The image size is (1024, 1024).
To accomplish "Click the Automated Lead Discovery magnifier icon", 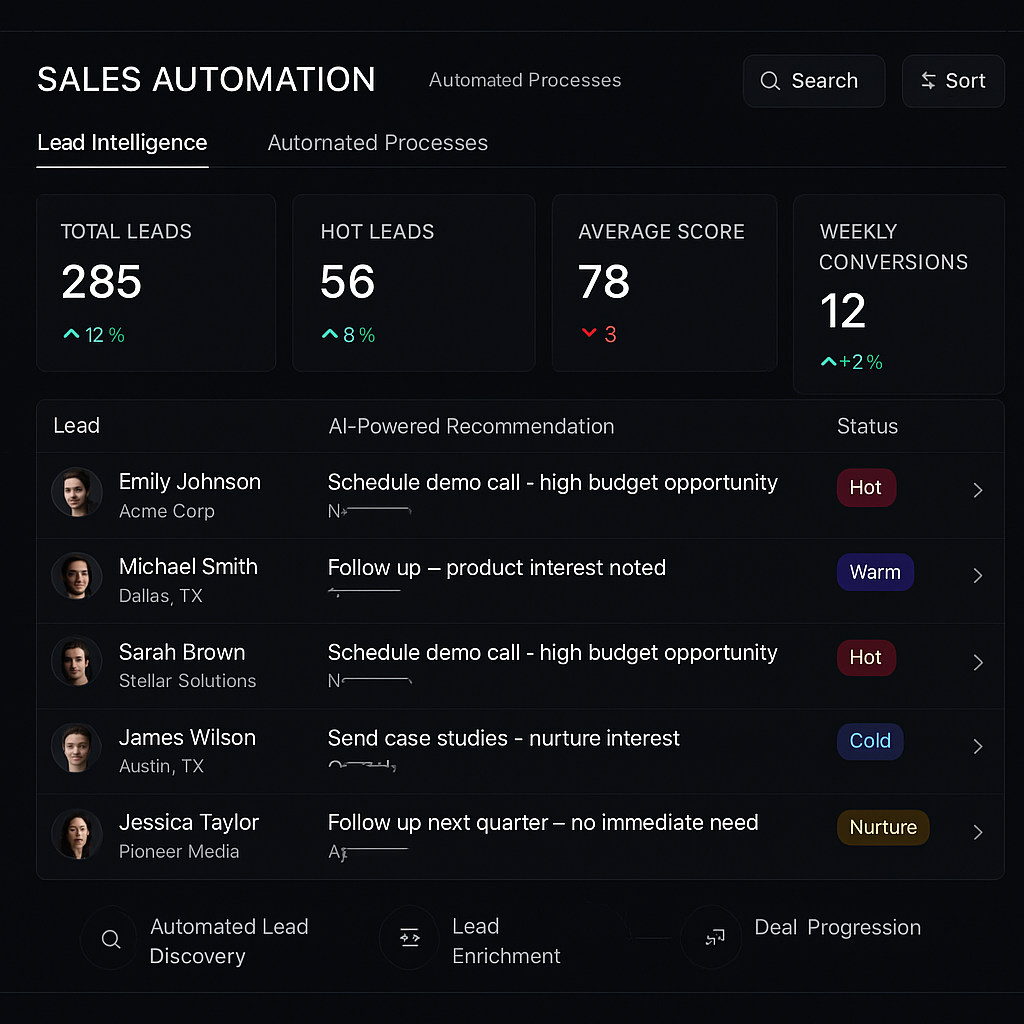I will 111,940.
